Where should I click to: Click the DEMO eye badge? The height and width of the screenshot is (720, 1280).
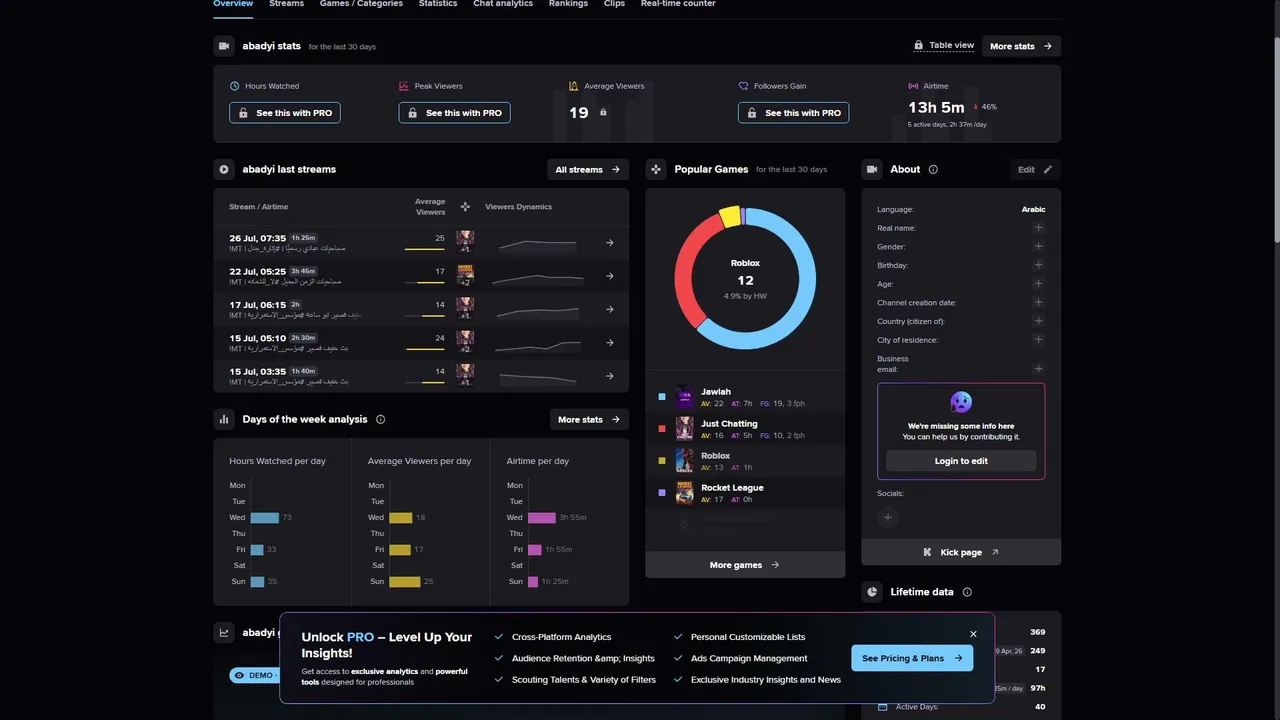[x=254, y=675]
